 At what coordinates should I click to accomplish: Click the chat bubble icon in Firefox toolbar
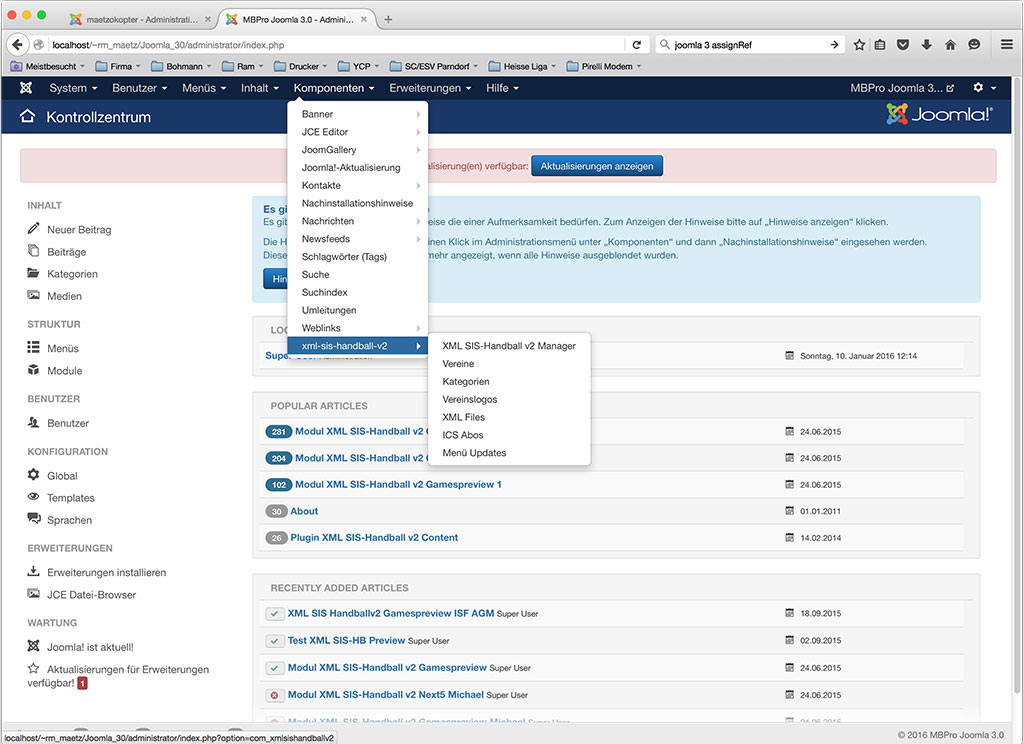(974, 44)
